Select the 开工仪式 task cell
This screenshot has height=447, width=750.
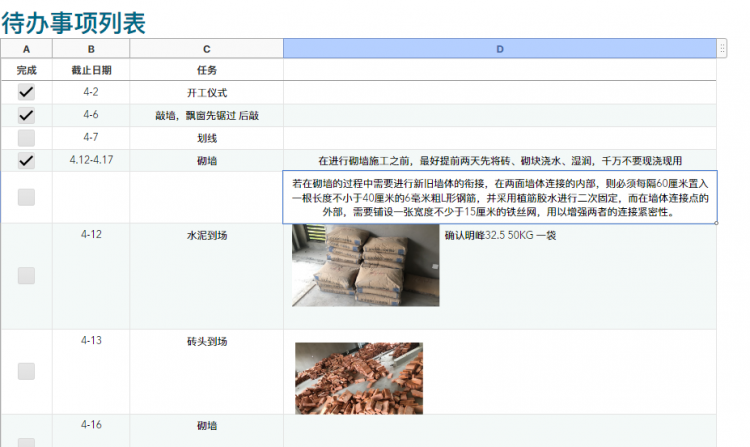(207, 92)
